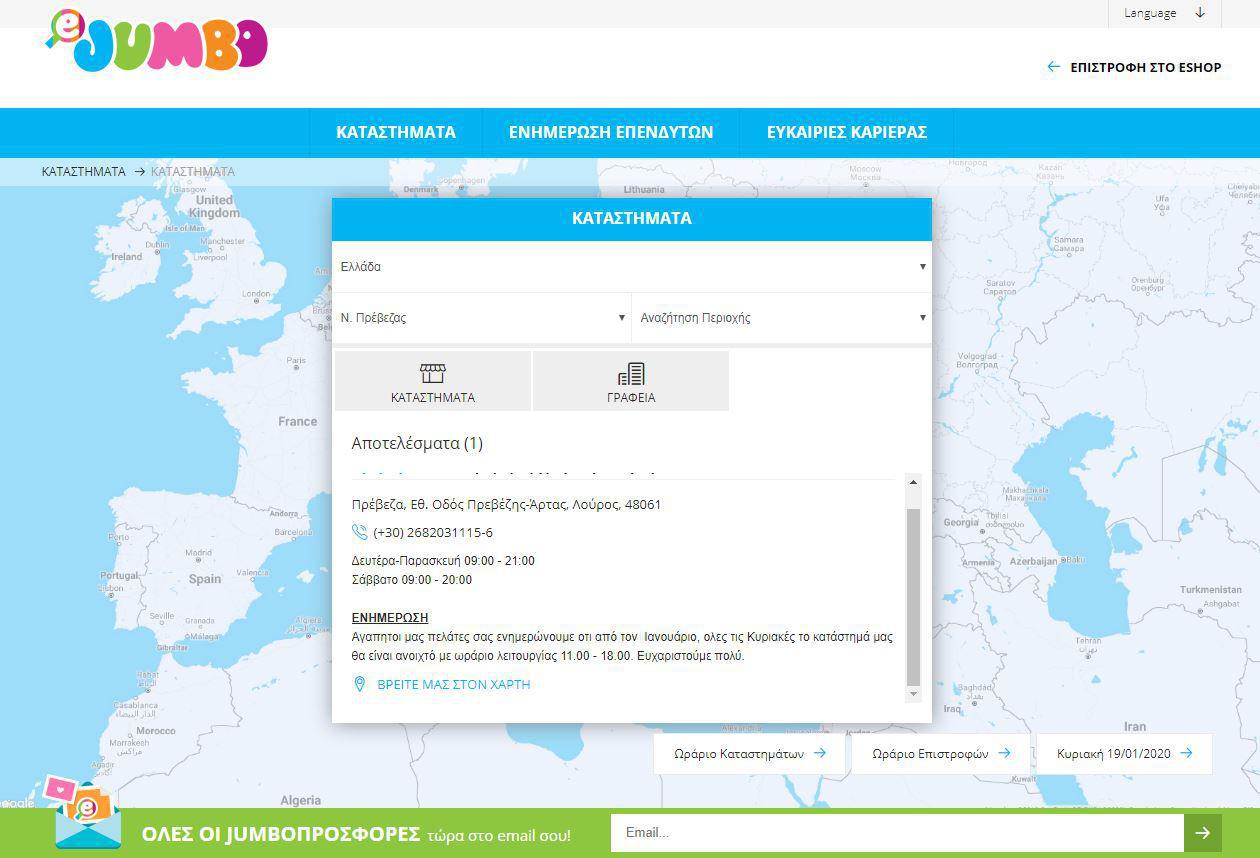Click the Jumbo logo

tap(158, 42)
